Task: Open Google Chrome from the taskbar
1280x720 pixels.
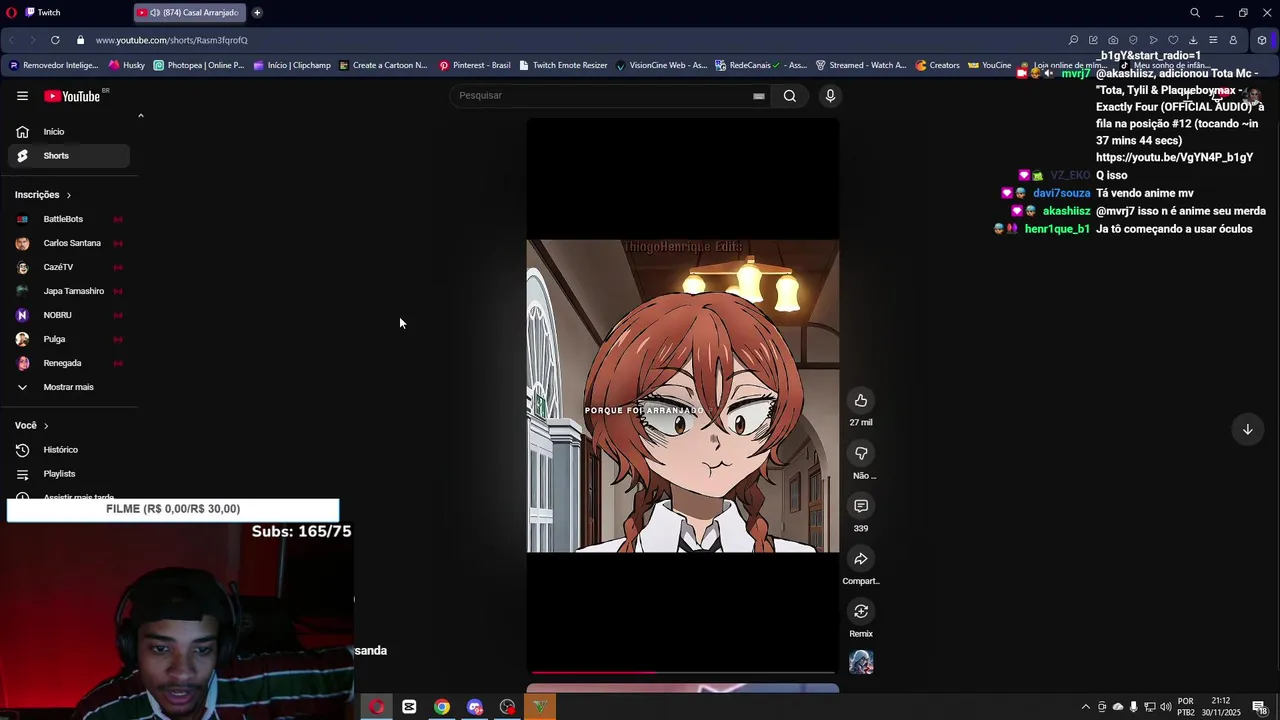Action: click(442, 707)
